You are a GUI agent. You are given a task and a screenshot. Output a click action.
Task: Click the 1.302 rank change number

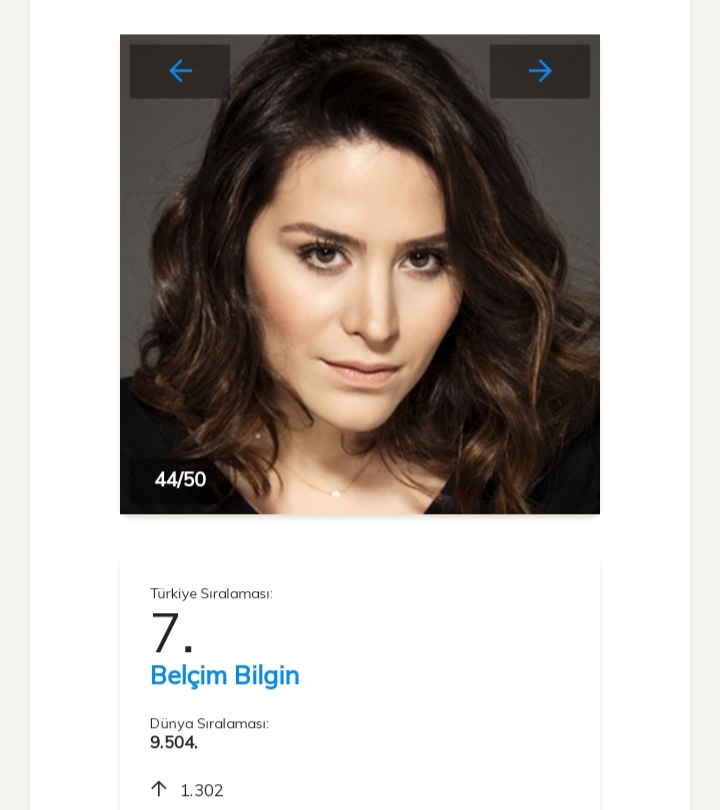(202, 790)
